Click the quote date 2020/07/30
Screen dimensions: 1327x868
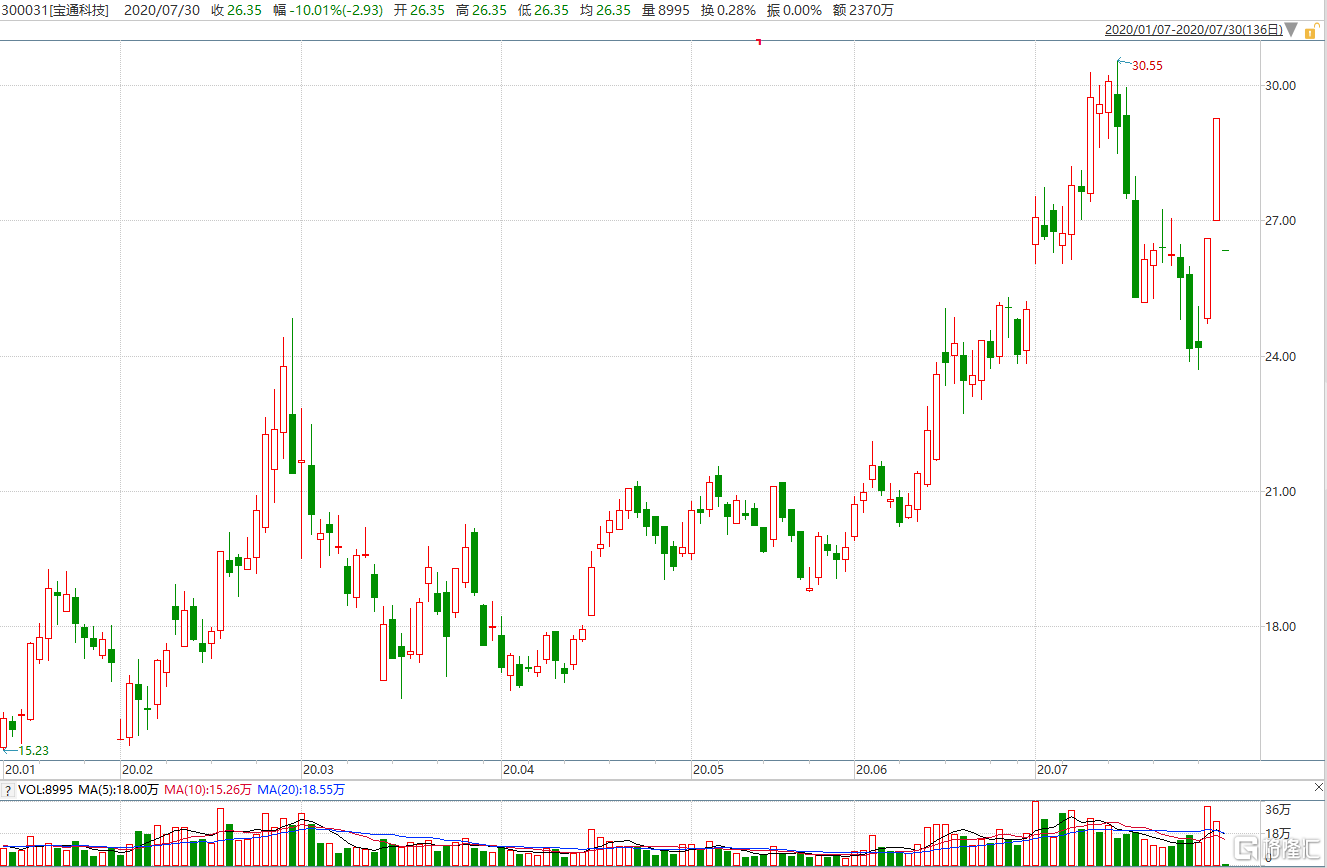[160, 10]
